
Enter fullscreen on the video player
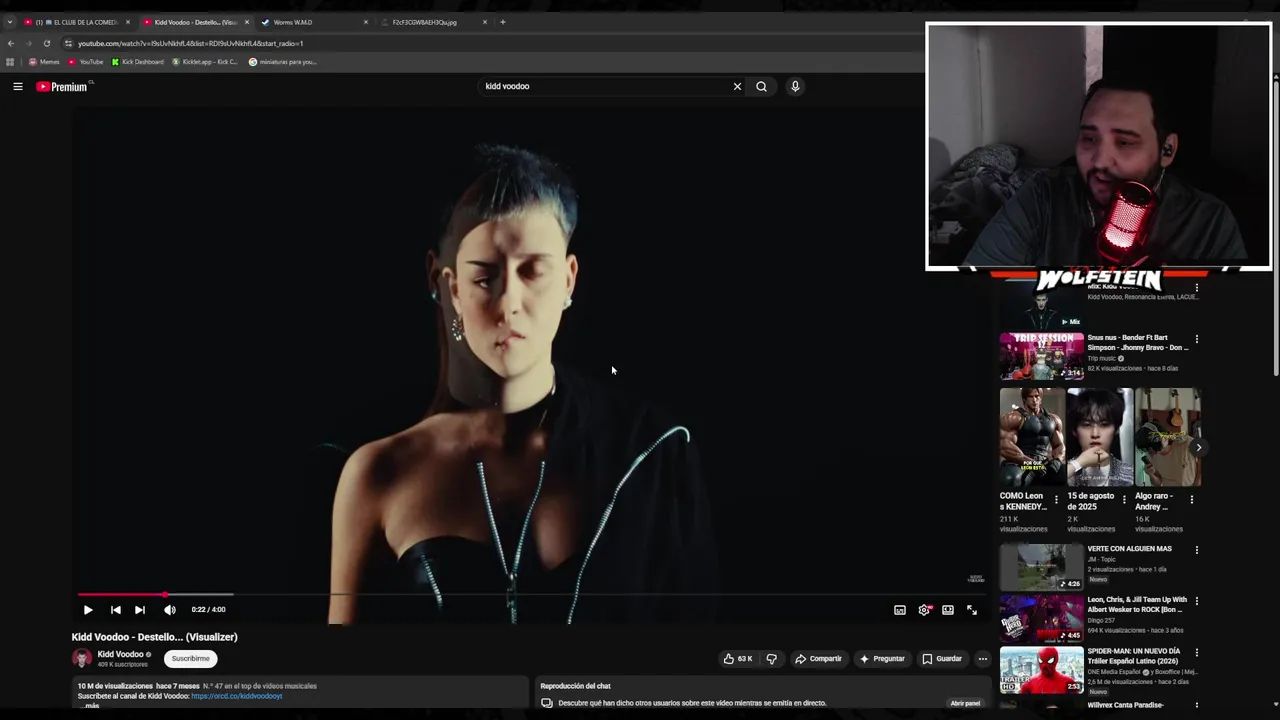pyautogui.click(x=972, y=610)
